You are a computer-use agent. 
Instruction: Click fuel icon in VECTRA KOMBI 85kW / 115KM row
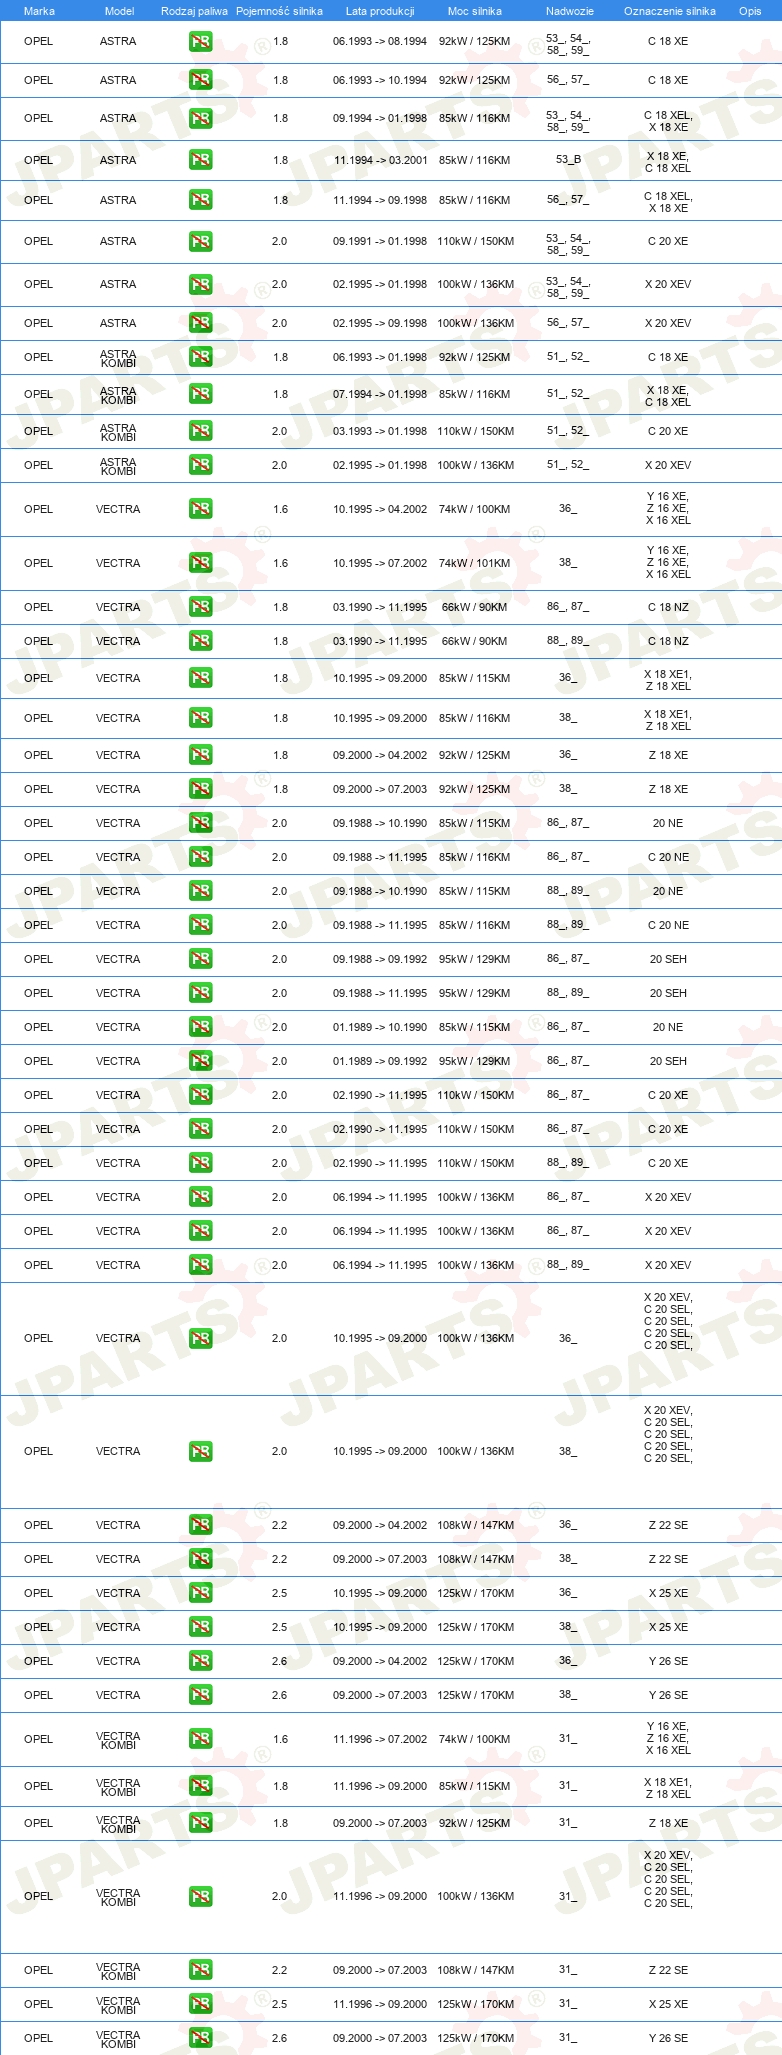pos(200,1786)
